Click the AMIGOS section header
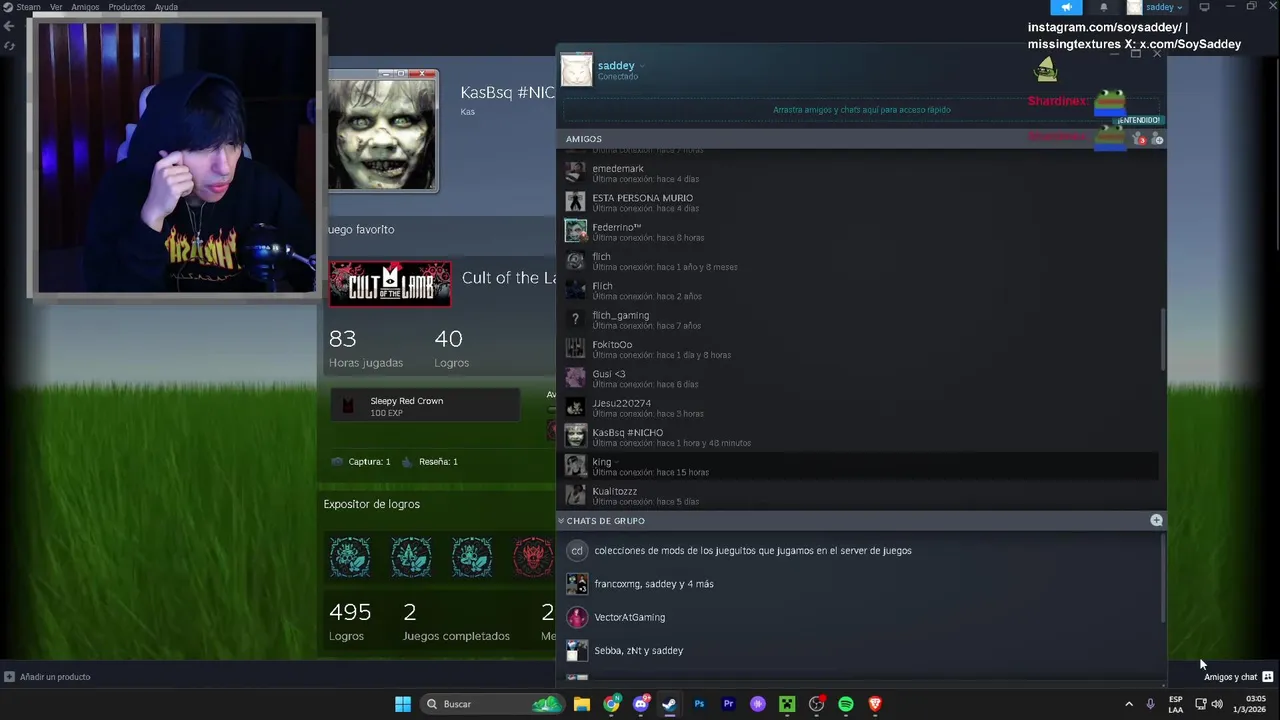Screen dimensions: 1280x720 click(x=584, y=139)
